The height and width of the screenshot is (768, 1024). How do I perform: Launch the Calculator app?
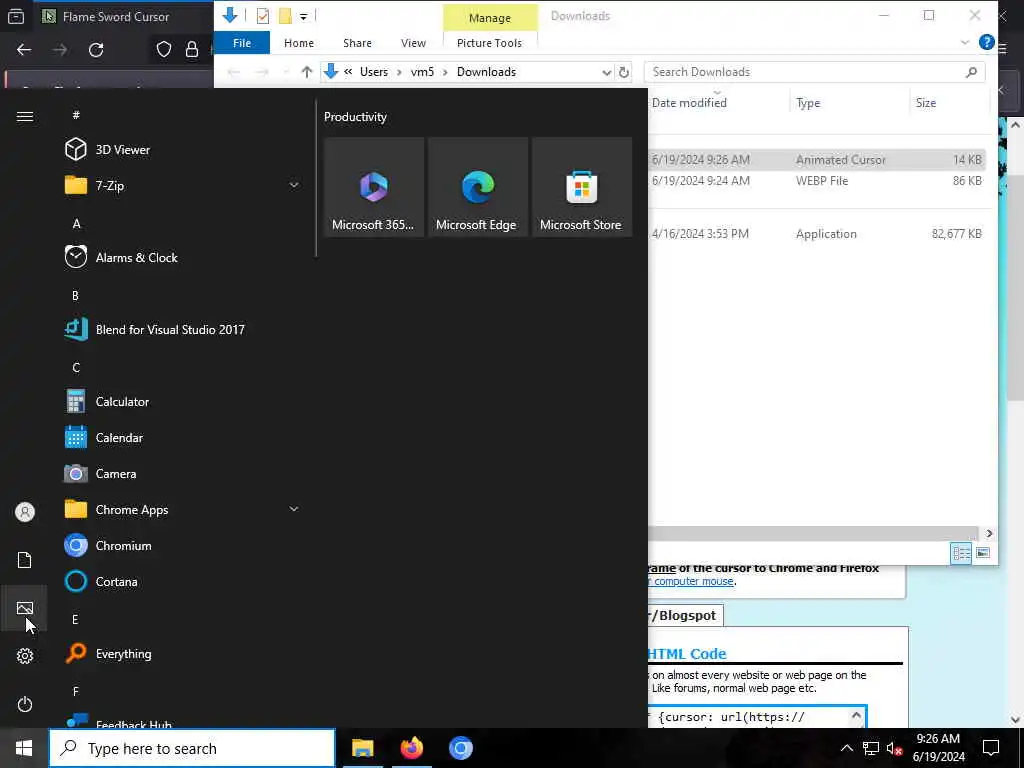tap(183, 402)
